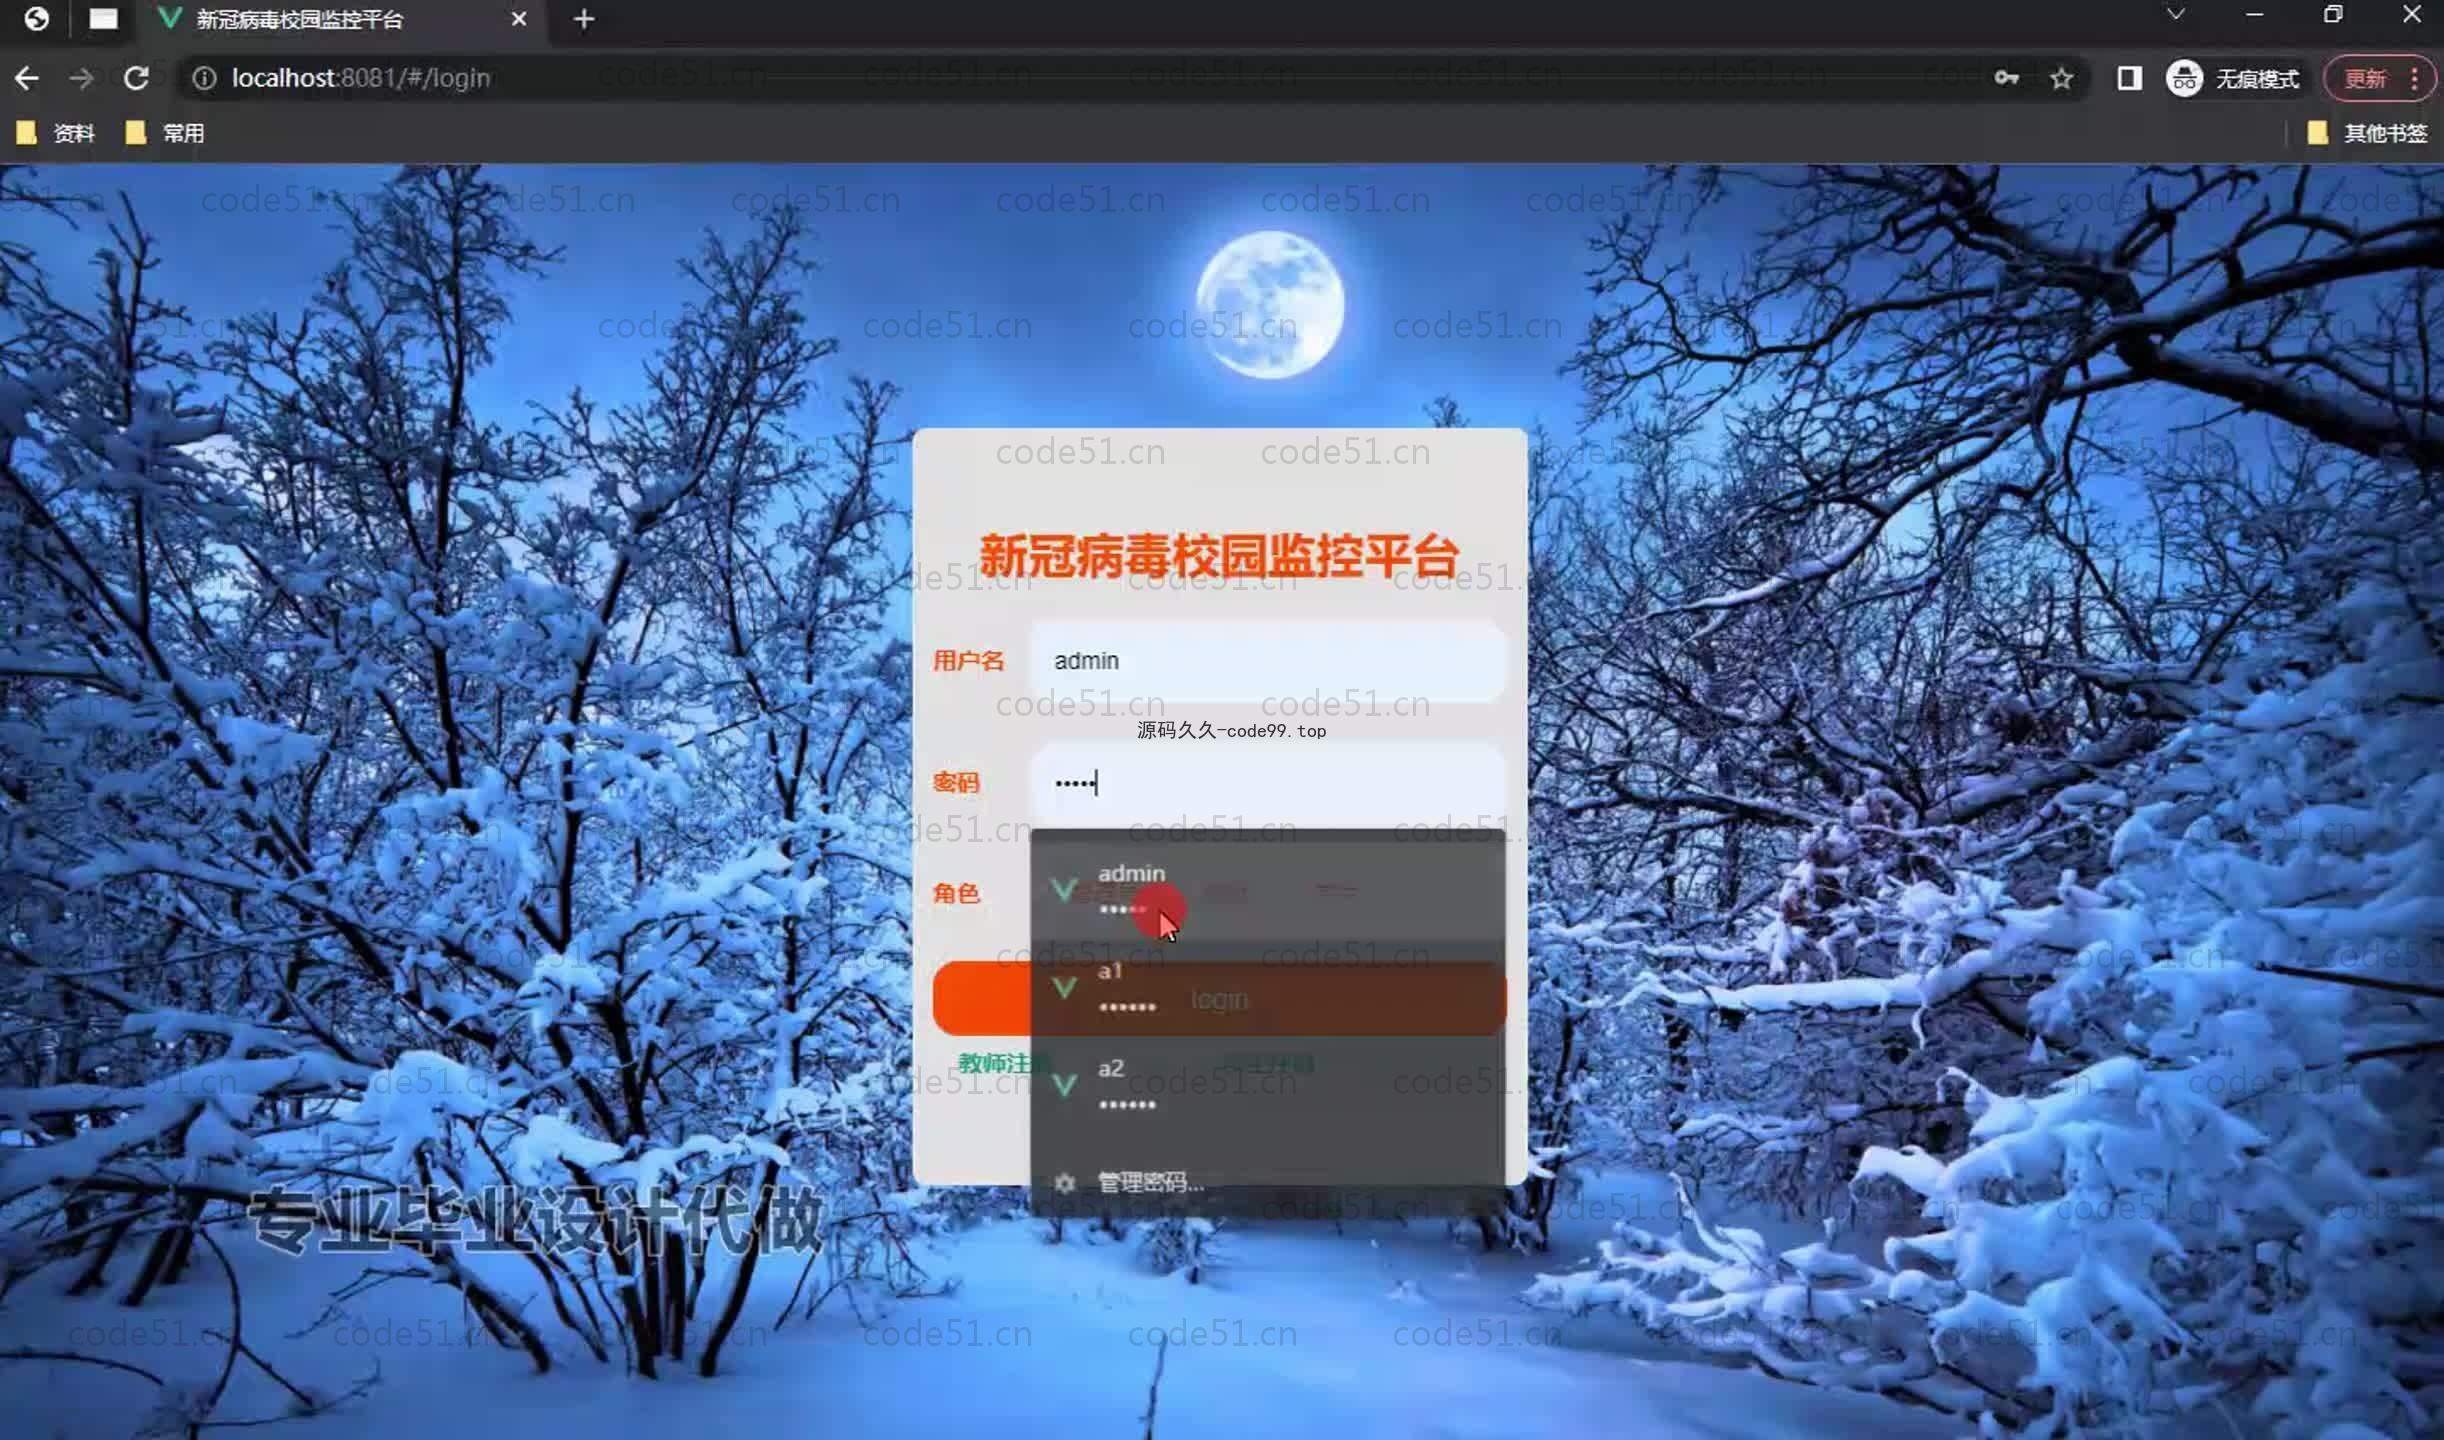Bookmark this page with the star

pyautogui.click(x=2061, y=78)
